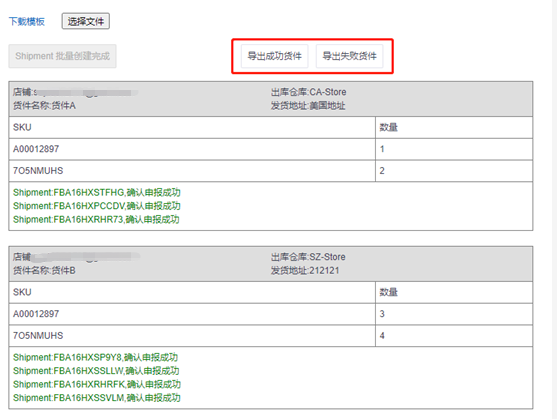Image resolution: width=557 pixels, height=419 pixels.
Task: Click the 选择文件 choose file button
Action: (86, 21)
